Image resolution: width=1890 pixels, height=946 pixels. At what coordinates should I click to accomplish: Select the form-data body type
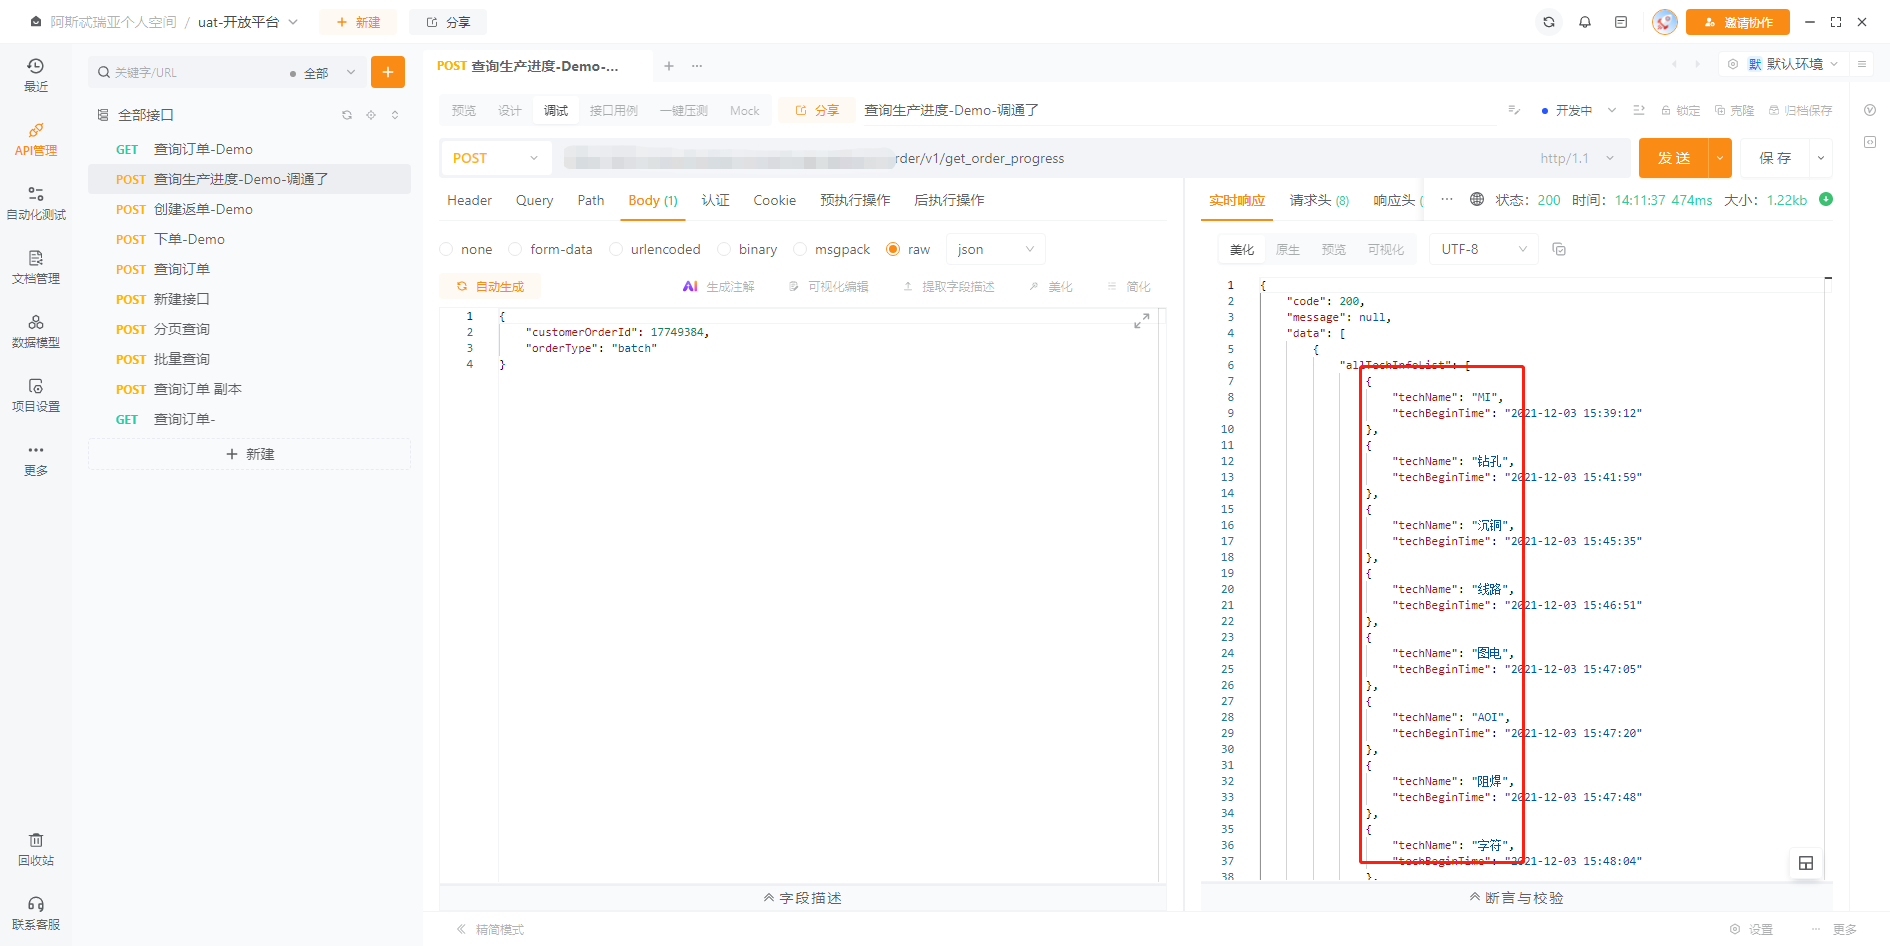515,249
